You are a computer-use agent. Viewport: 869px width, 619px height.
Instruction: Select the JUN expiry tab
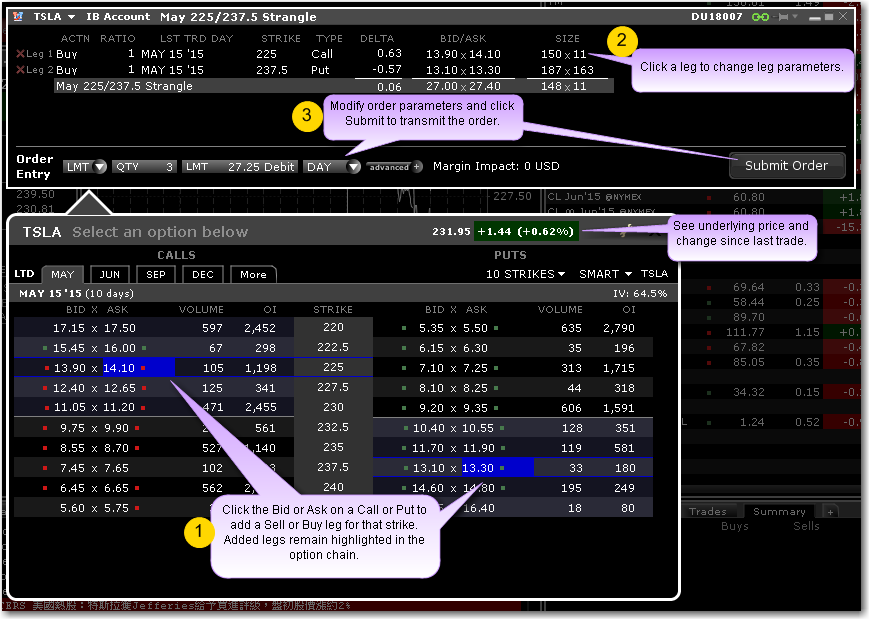tap(110, 275)
